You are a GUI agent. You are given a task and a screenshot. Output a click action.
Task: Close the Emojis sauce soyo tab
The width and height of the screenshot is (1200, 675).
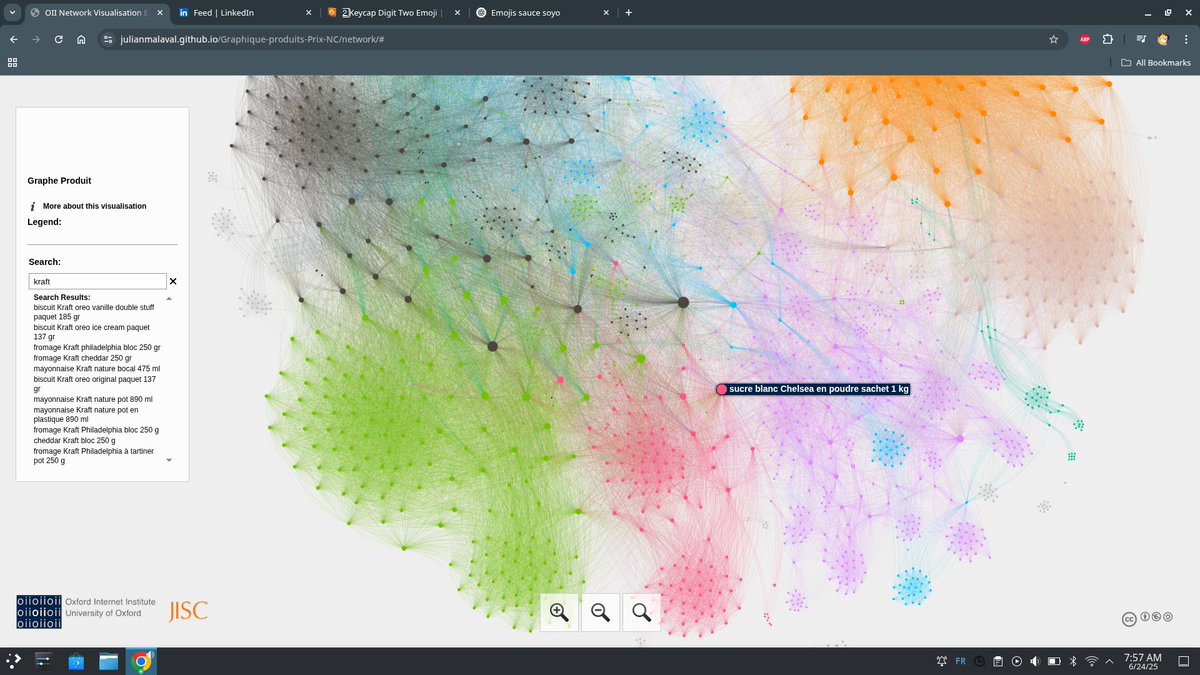(605, 12)
